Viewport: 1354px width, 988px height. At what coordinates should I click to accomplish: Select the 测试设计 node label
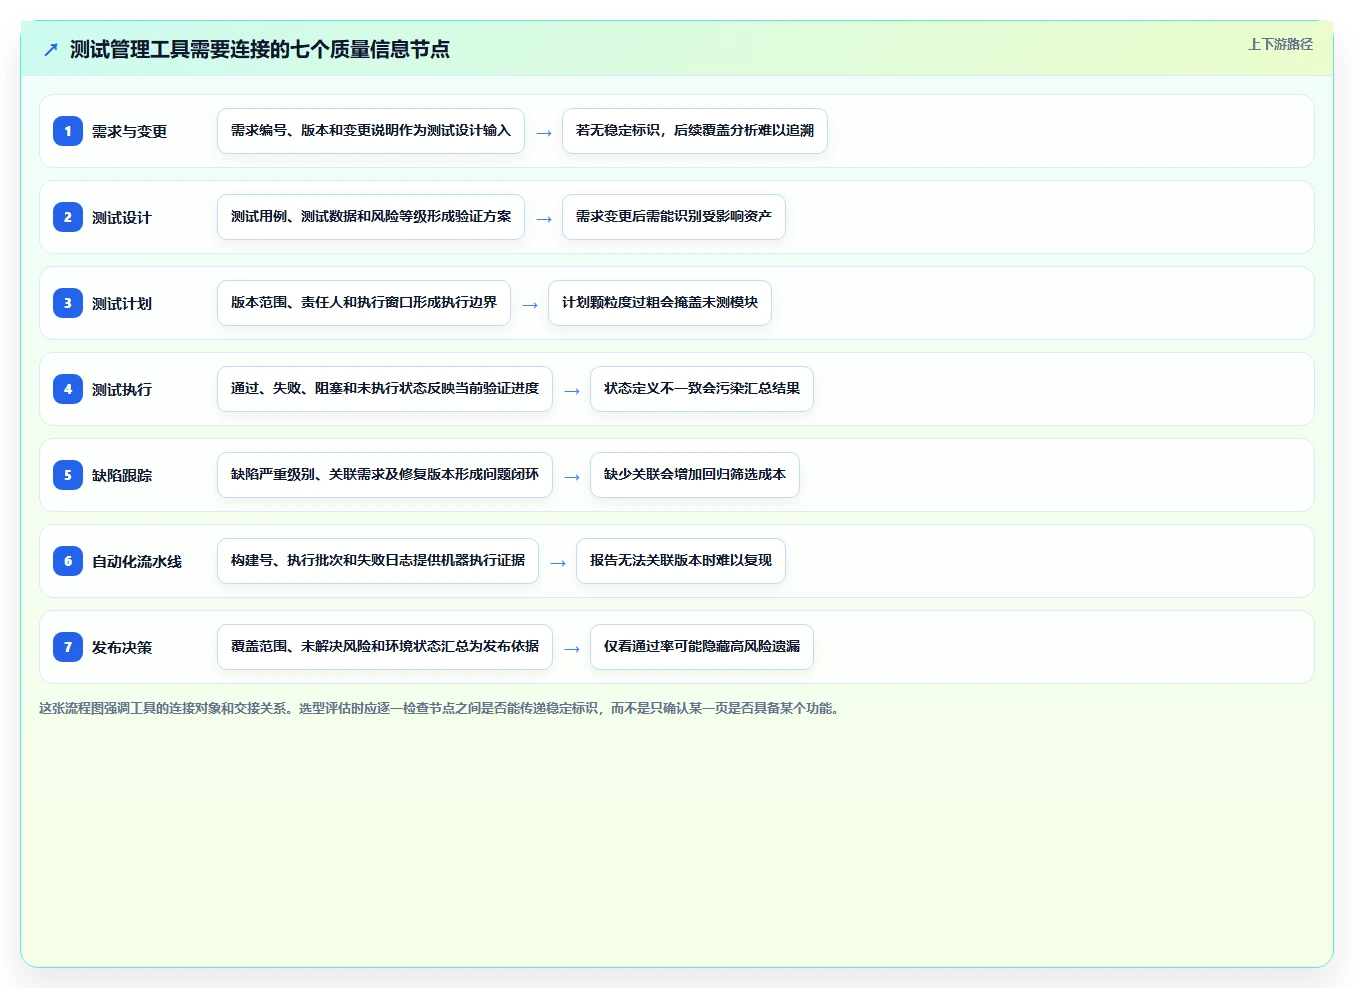click(122, 217)
